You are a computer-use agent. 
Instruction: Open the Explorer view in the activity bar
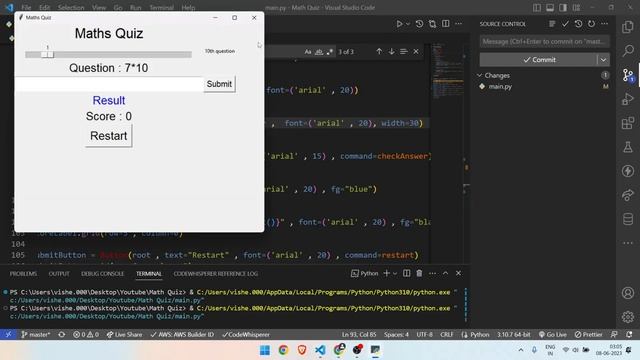(628, 27)
